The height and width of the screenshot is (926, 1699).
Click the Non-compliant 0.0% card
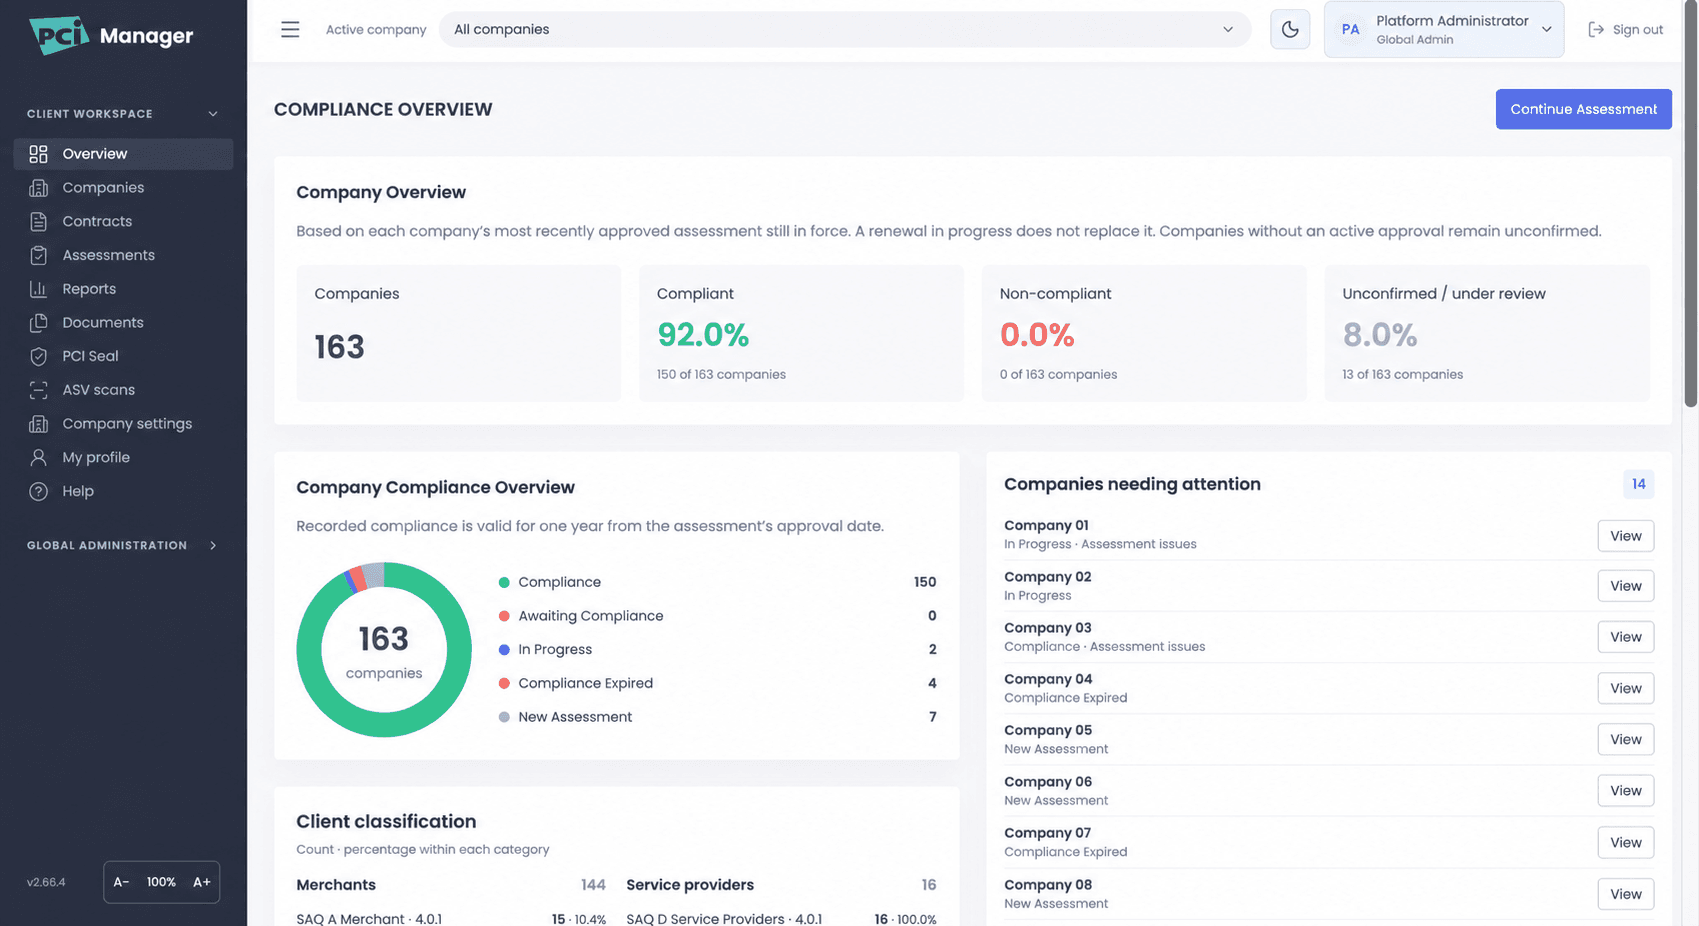pyautogui.click(x=1144, y=333)
